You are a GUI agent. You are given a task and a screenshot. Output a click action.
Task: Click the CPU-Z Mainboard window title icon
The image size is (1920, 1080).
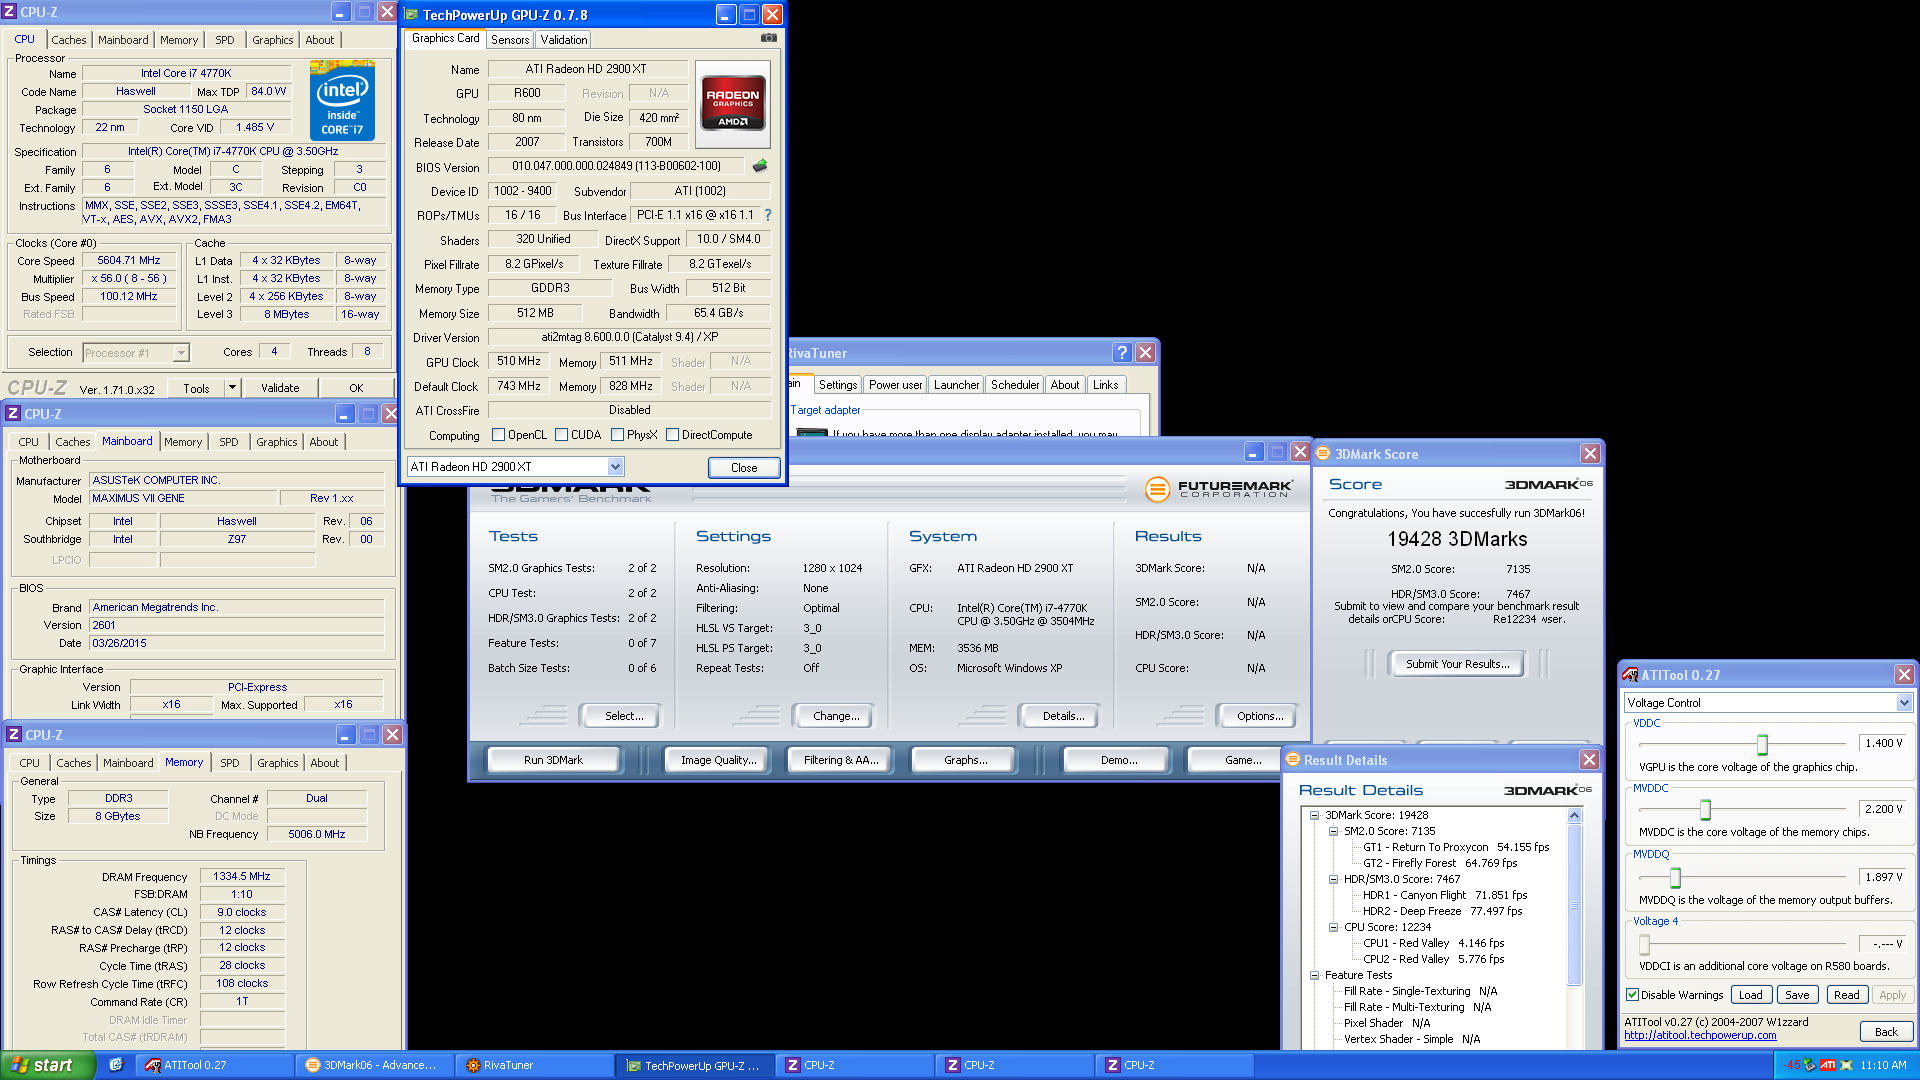point(13,413)
